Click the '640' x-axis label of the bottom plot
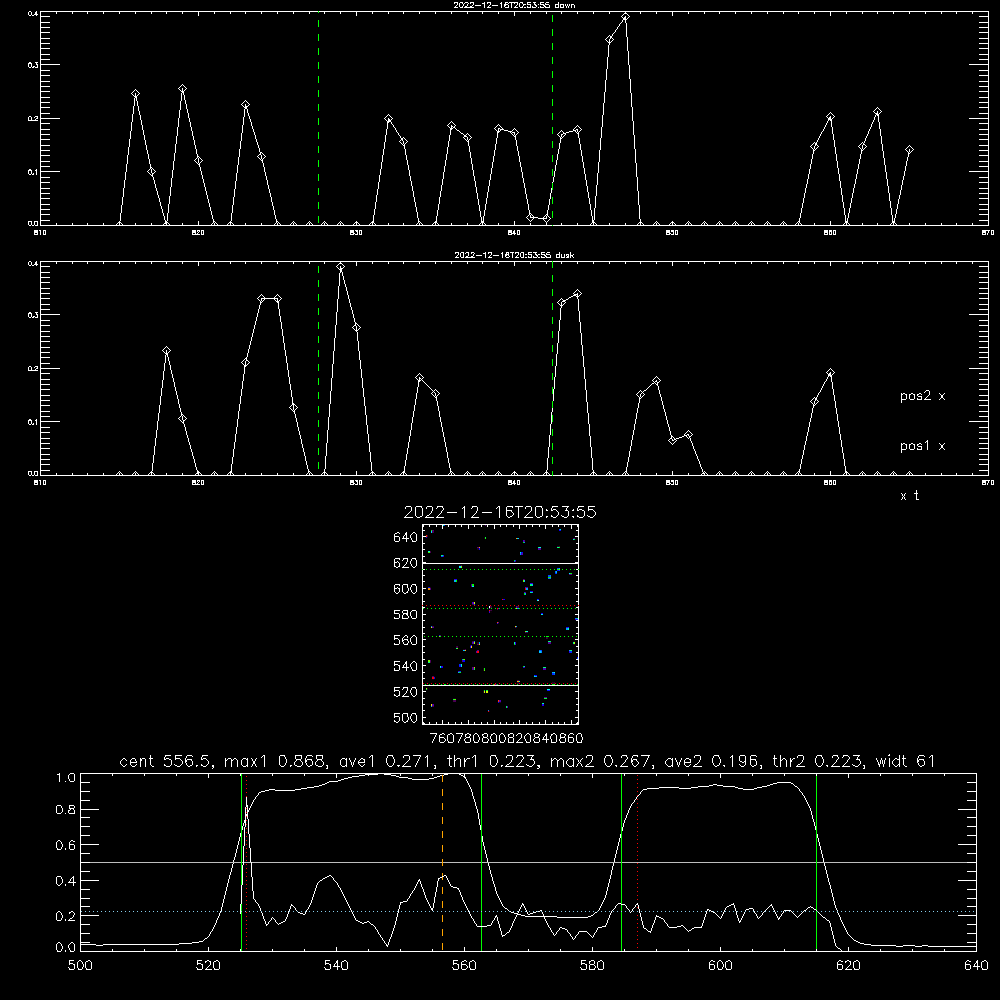The height and width of the screenshot is (1000, 1000). pyautogui.click(x=976, y=966)
